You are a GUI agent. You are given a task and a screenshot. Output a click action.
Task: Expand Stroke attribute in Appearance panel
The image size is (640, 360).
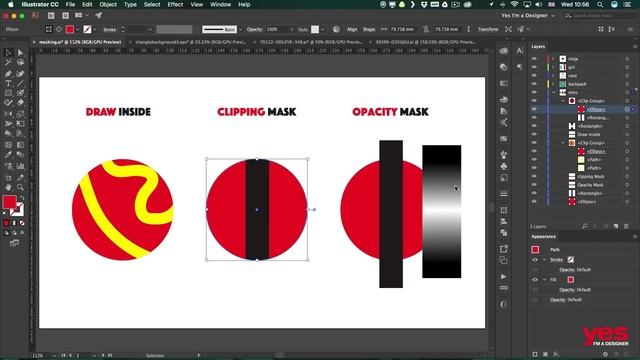[x=544, y=260]
